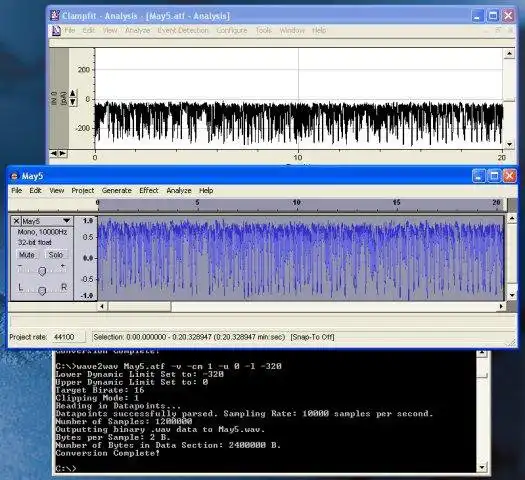The width and height of the screenshot is (525, 480).
Task: Open Window menu in Clampfit
Action: [292, 30]
